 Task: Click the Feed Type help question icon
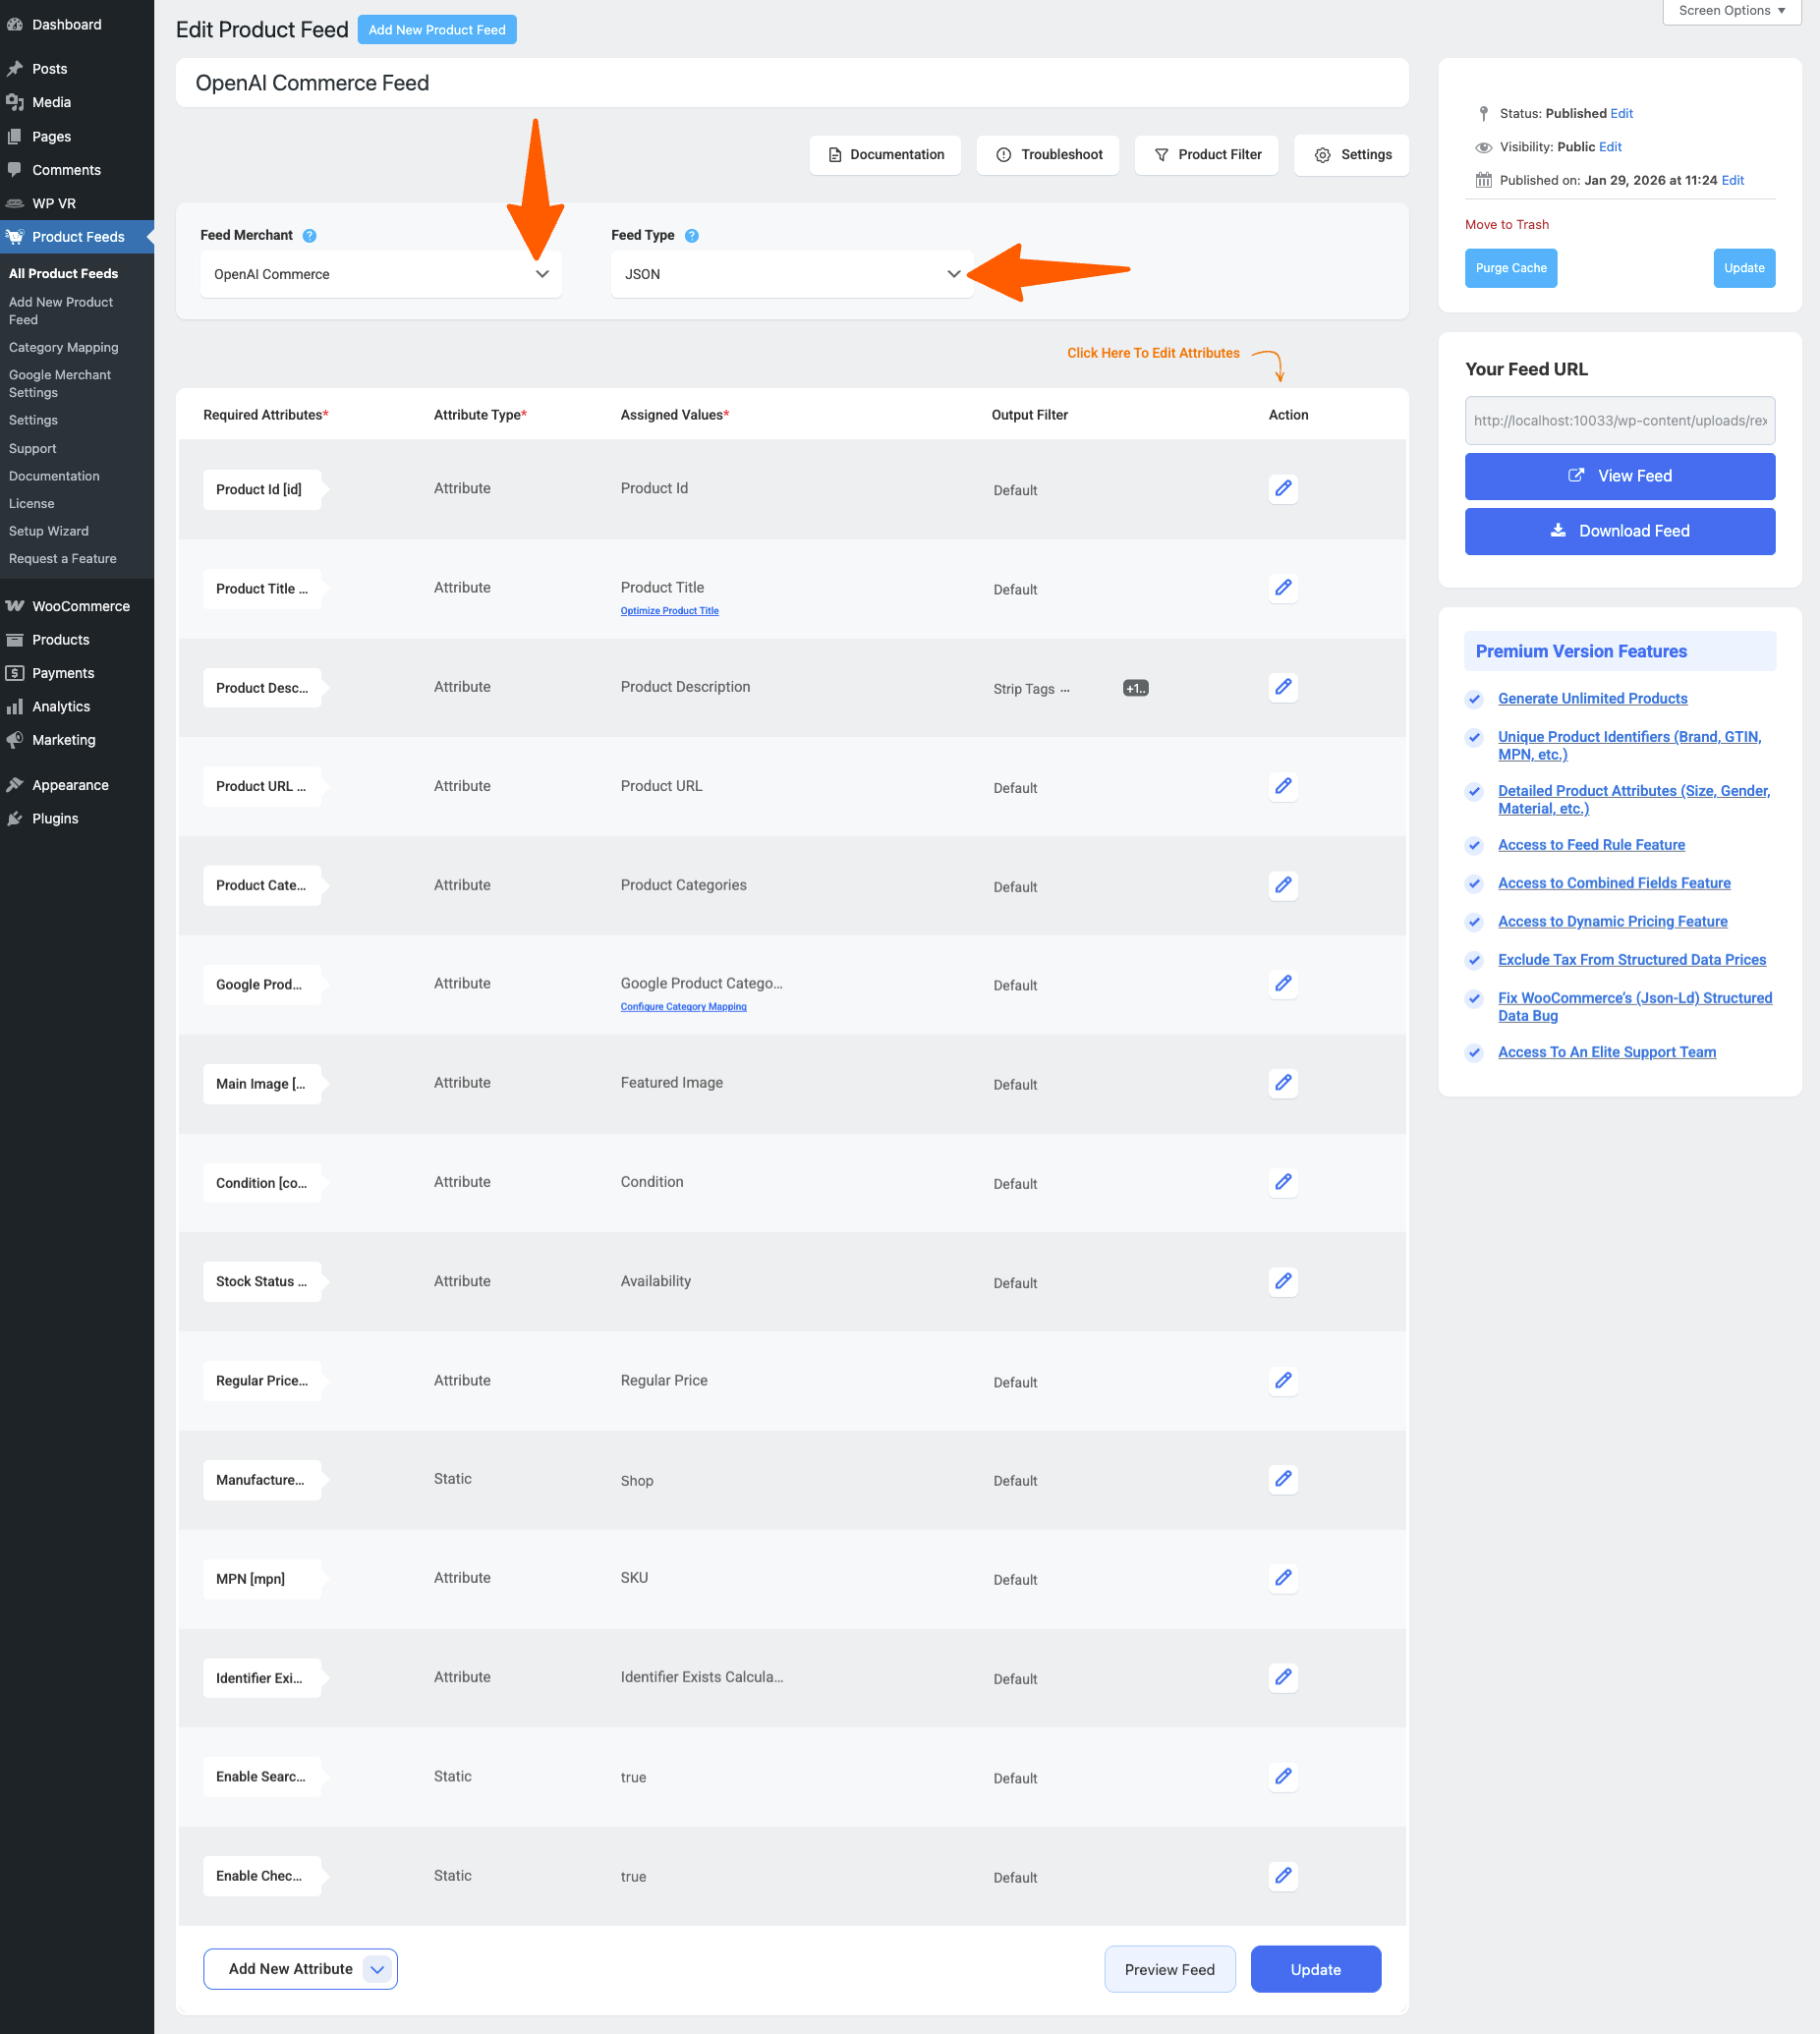[691, 236]
